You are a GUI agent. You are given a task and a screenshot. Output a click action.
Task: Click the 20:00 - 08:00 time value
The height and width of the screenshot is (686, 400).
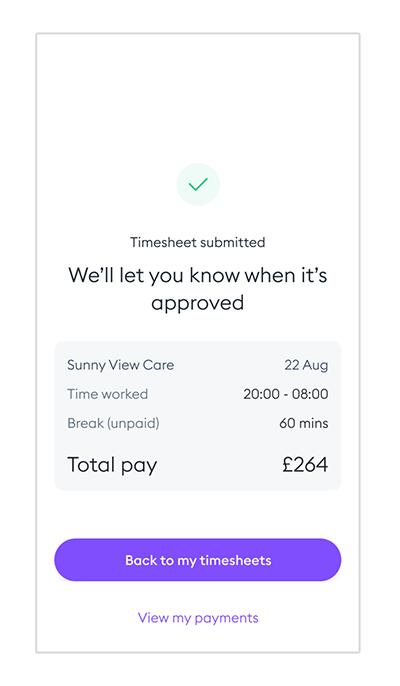click(286, 394)
